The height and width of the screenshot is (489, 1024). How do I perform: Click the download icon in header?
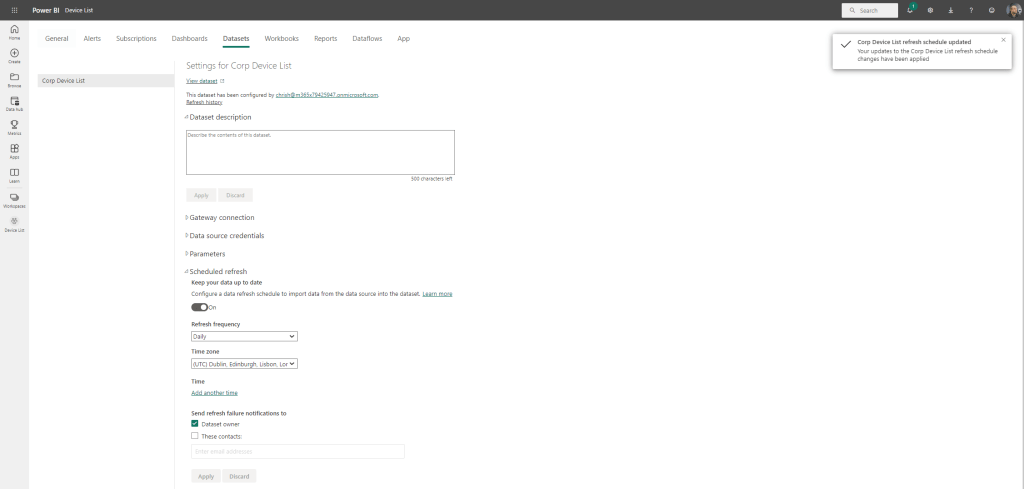tap(950, 10)
